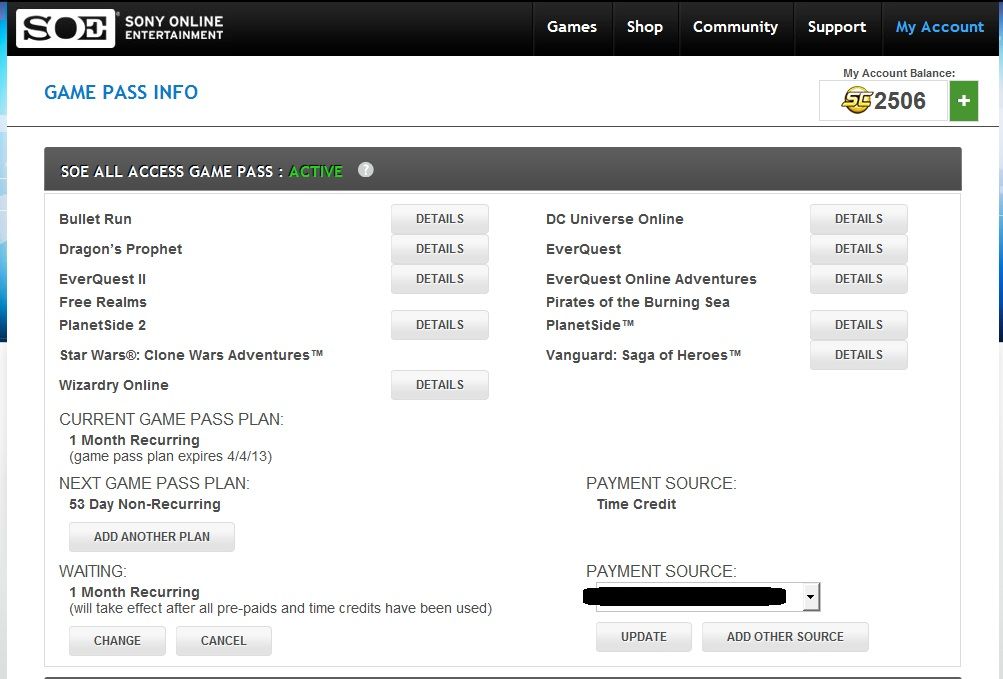Click the Free Realms game name
1003x679 pixels.
tap(103, 302)
